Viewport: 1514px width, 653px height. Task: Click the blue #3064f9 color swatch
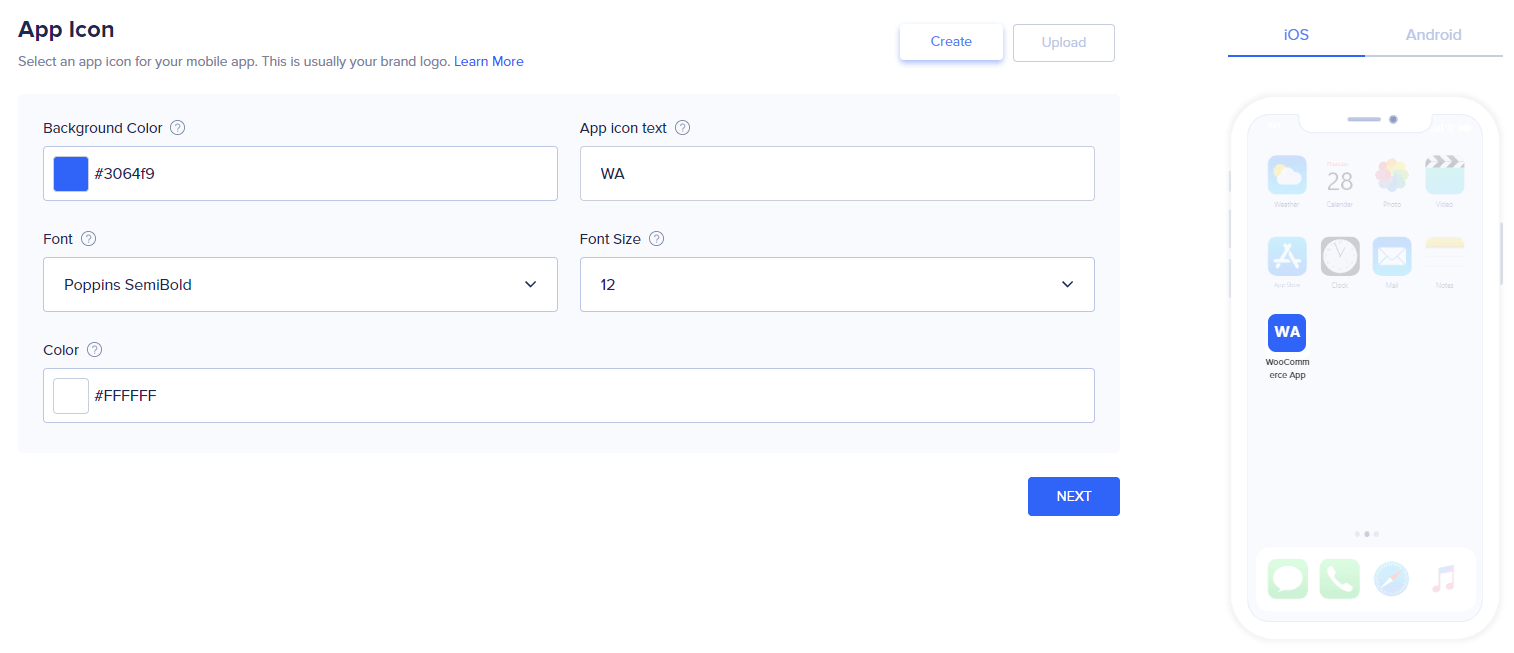[x=70, y=173]
